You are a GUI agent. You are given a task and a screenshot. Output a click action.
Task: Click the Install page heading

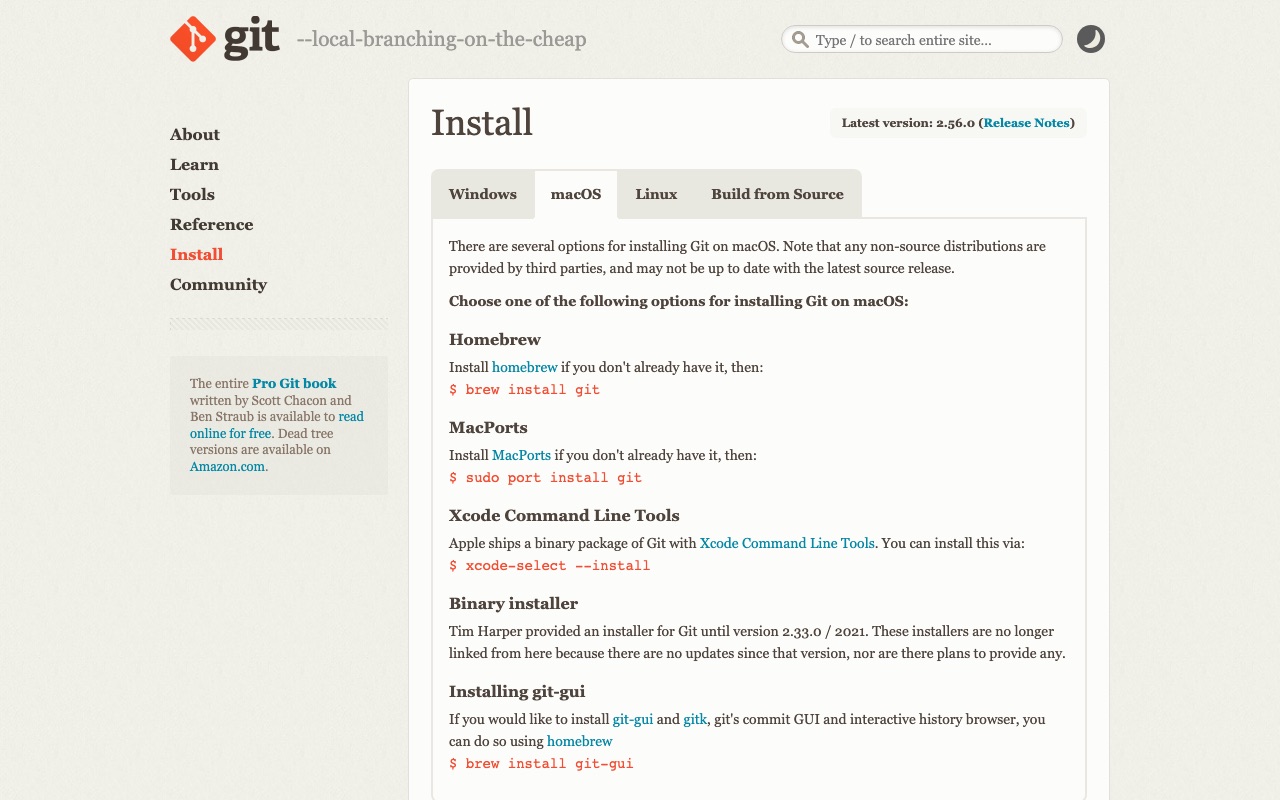482,123
